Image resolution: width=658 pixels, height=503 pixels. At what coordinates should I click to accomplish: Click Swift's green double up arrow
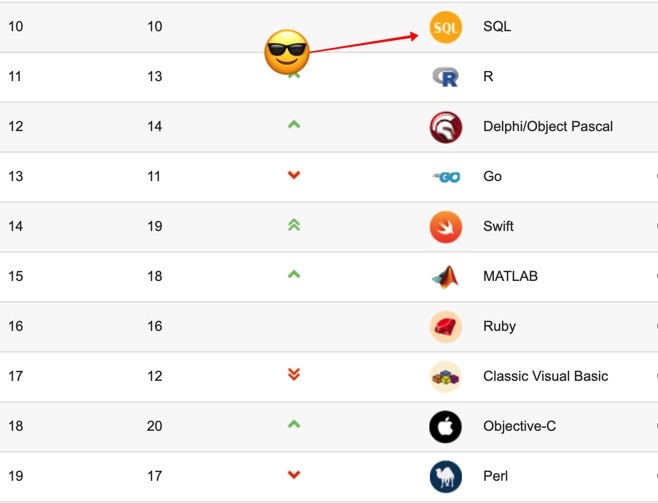[294, 226]
